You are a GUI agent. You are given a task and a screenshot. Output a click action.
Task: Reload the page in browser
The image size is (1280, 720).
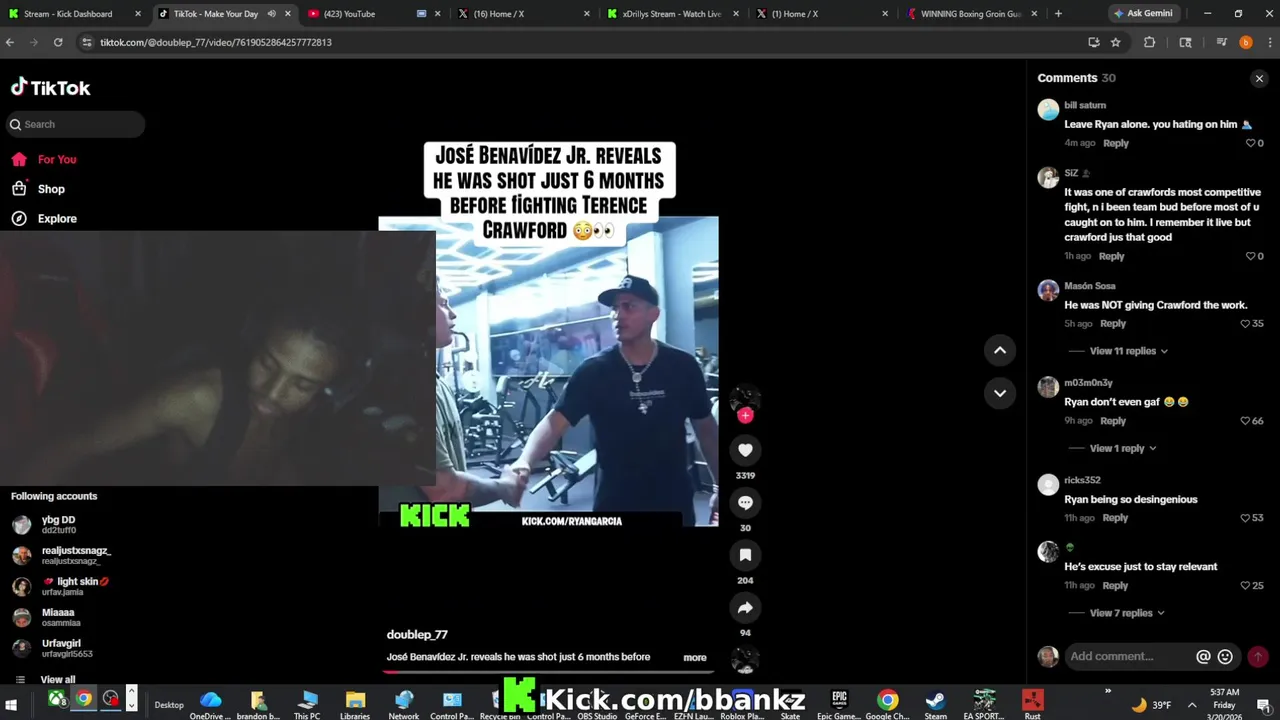click(58, 42)
